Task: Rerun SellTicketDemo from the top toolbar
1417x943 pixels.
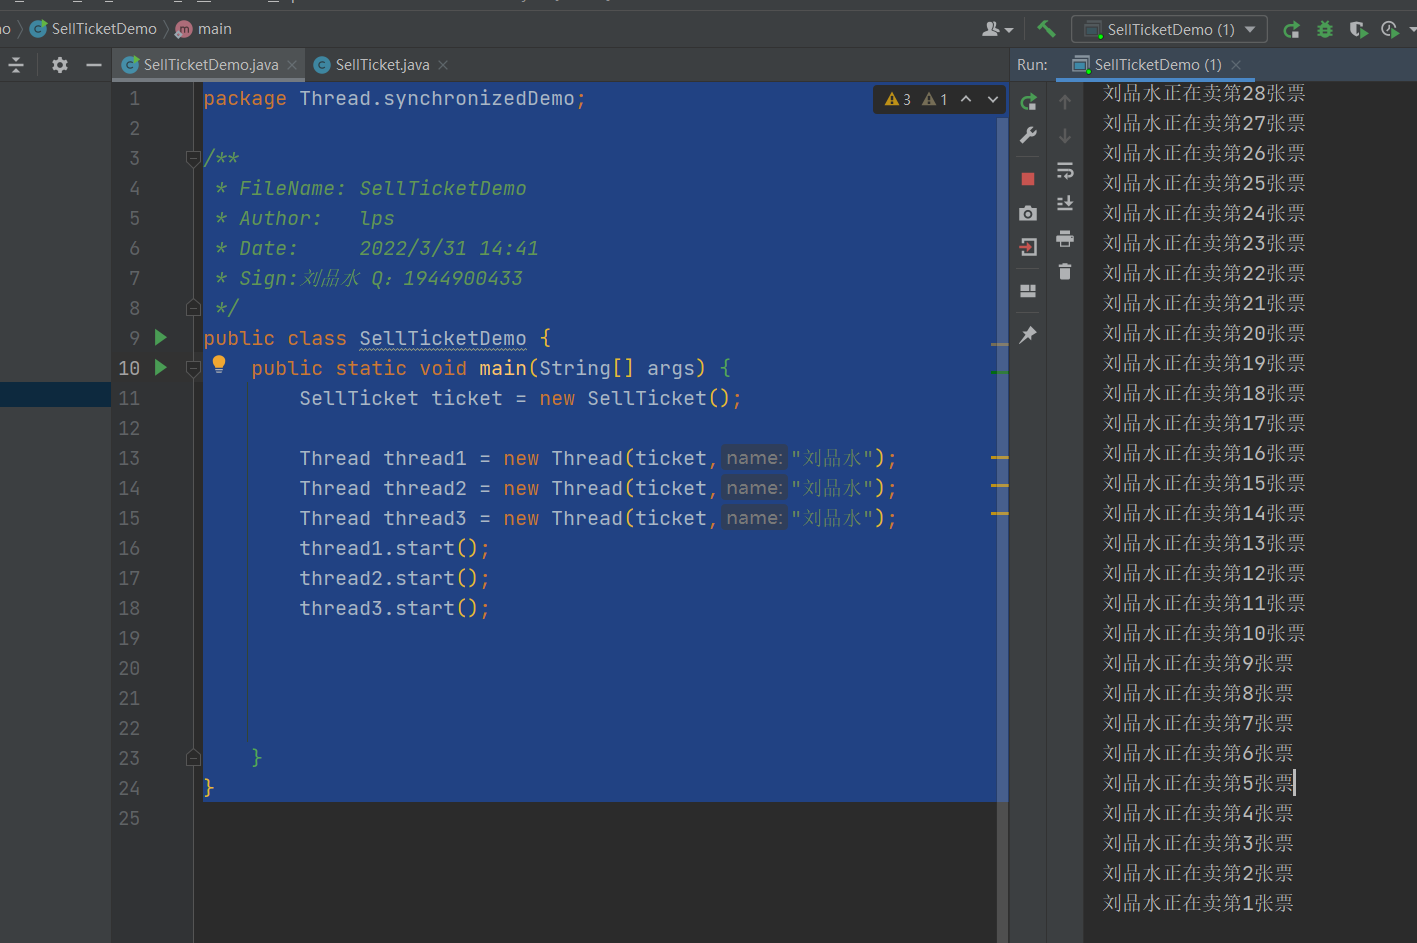Action: click(1292, 30)
